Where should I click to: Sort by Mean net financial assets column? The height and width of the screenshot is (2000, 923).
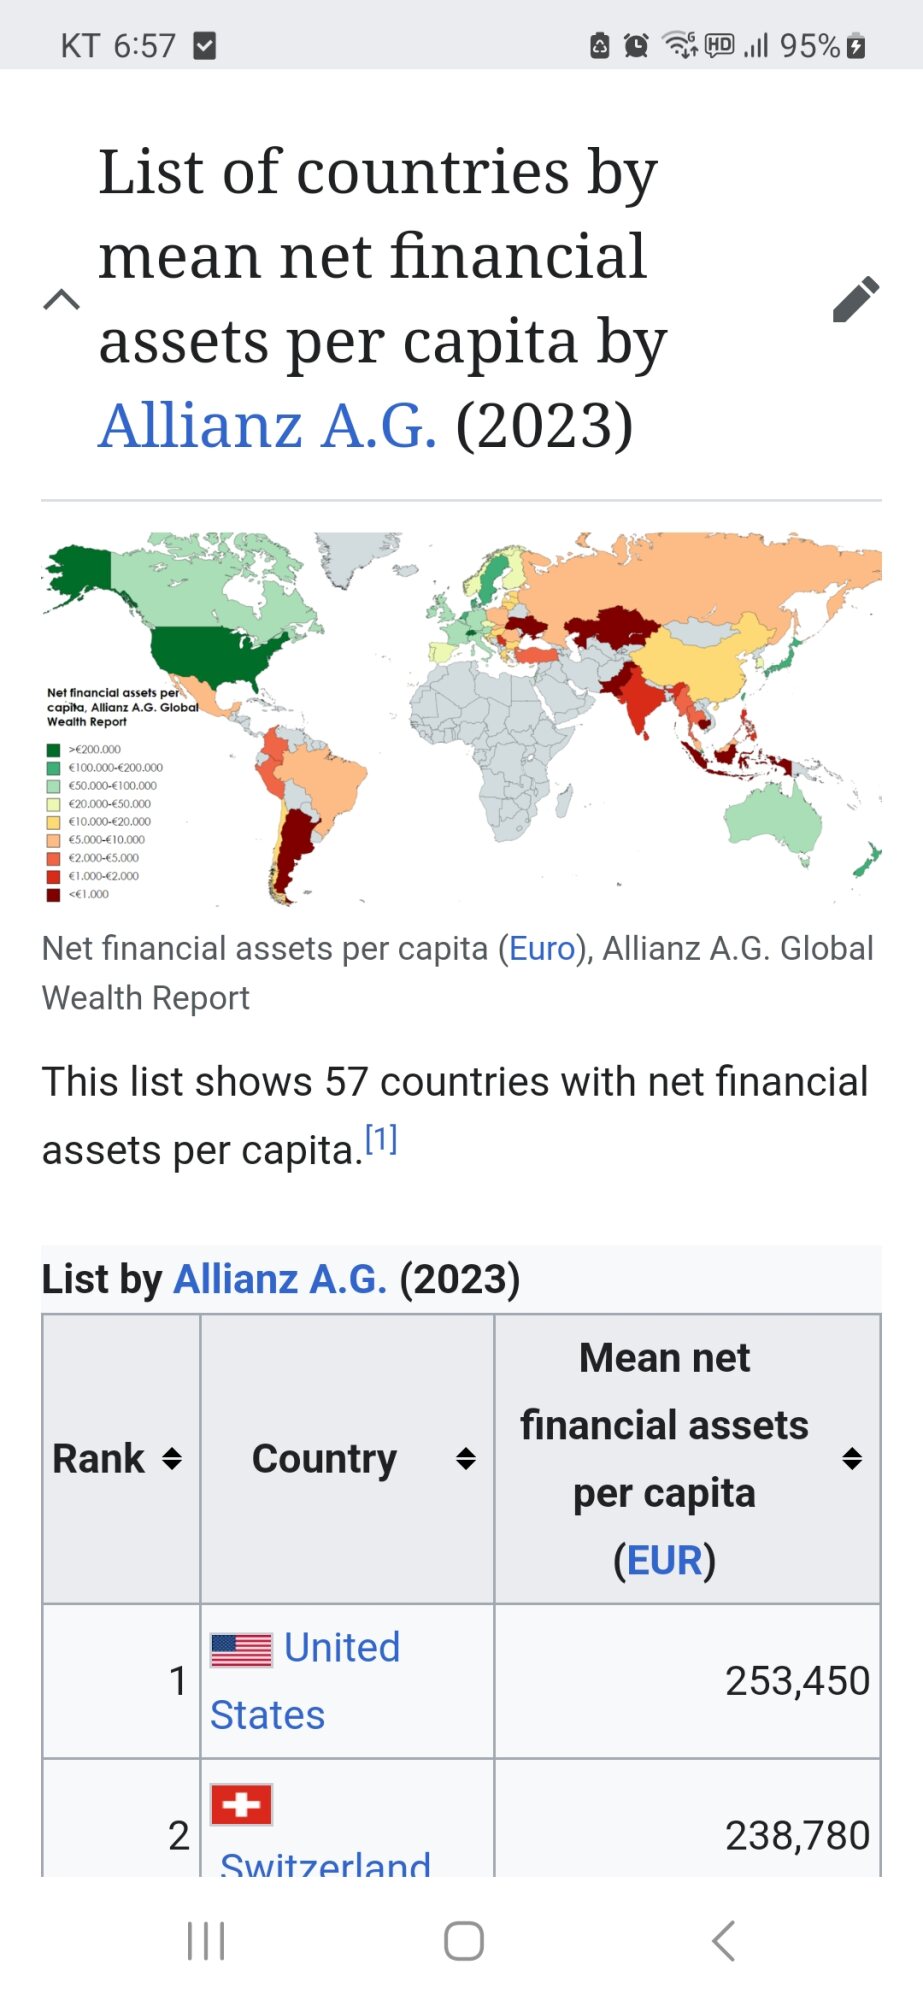click(x=852, y=1459)
